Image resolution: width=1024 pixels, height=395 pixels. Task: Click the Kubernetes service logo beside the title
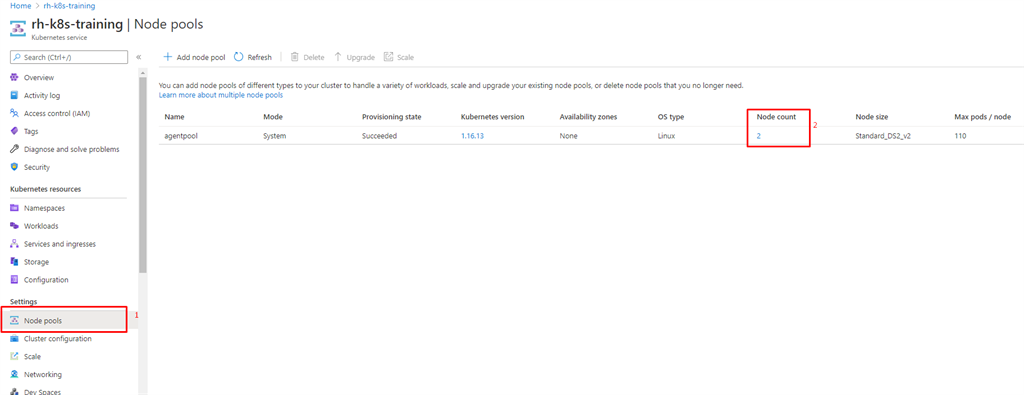pyautogui.click(x=17, y=28)
